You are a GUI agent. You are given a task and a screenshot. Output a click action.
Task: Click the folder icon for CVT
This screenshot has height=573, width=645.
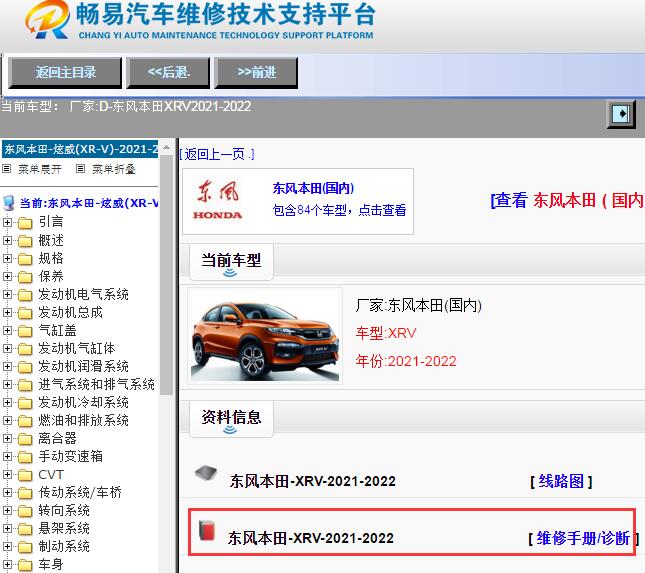tap(25, 475)
